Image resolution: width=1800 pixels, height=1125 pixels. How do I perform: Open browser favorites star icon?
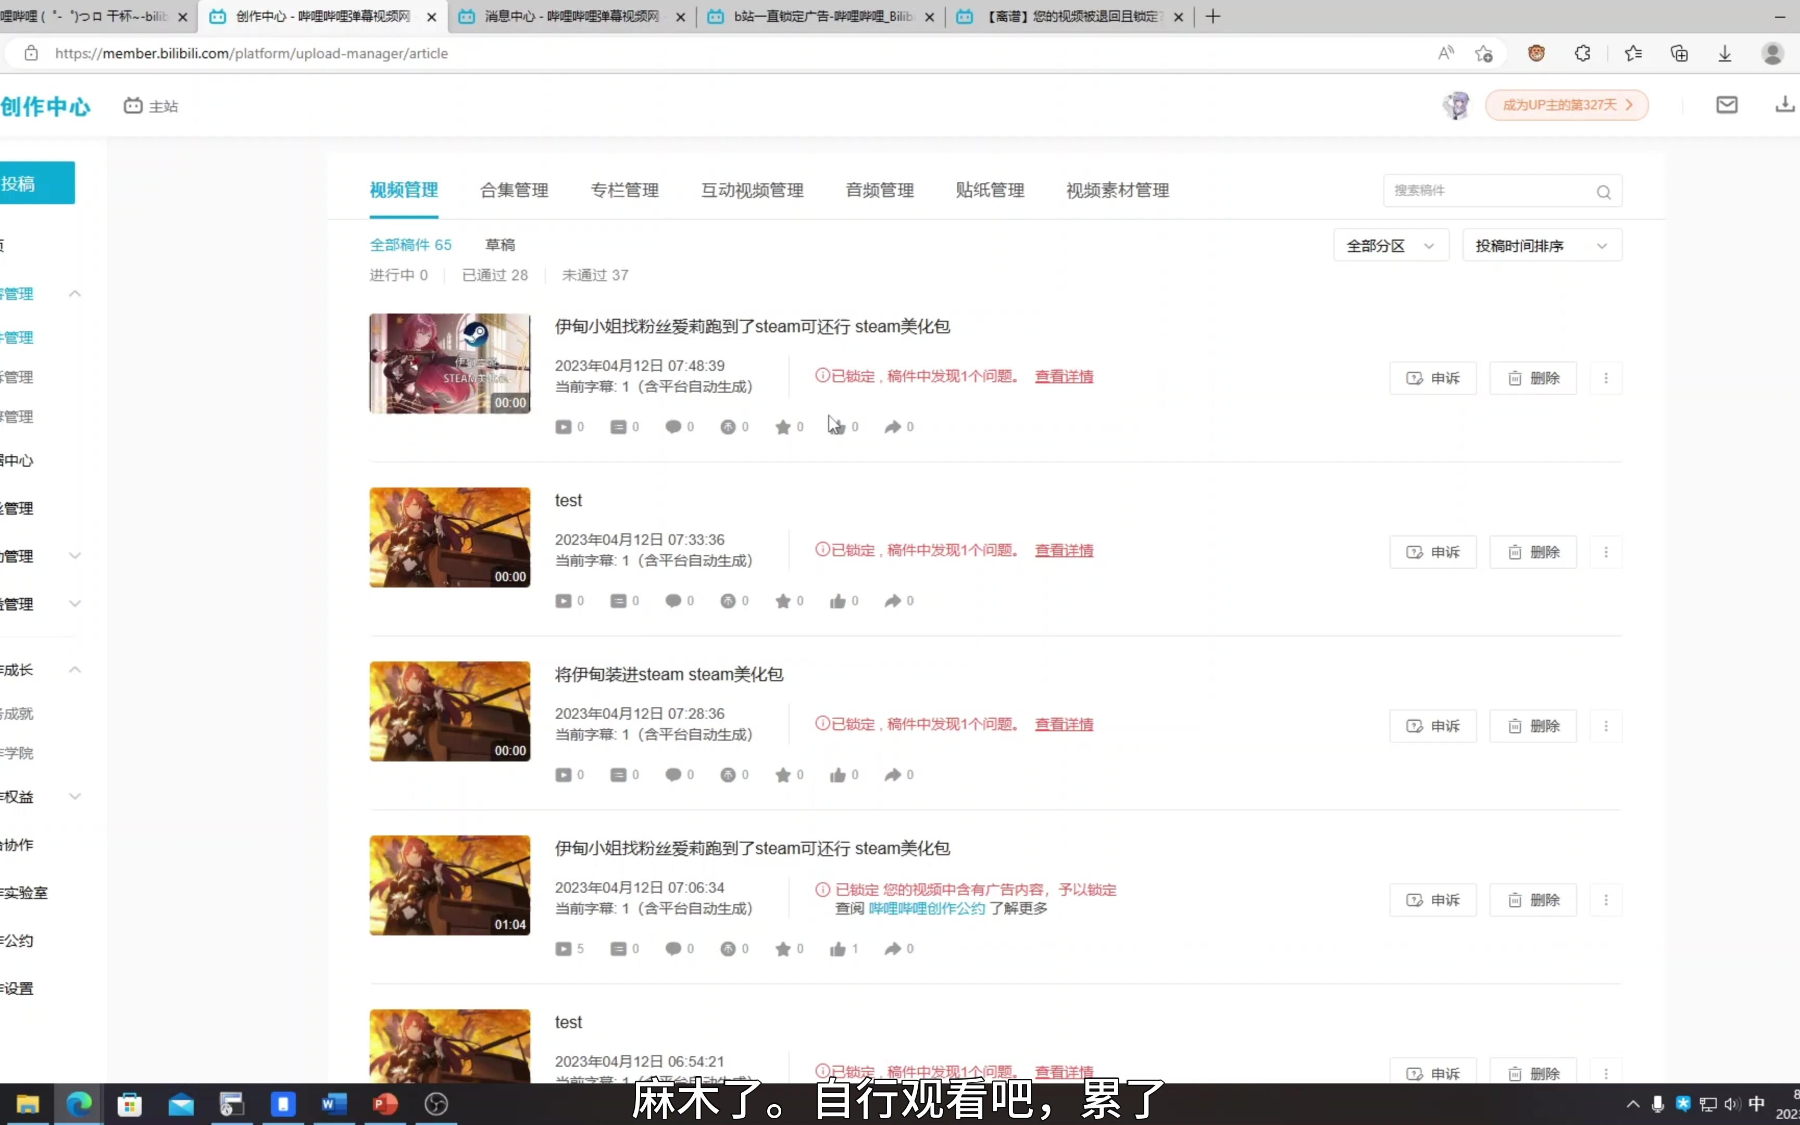[x=1633, y=54]
